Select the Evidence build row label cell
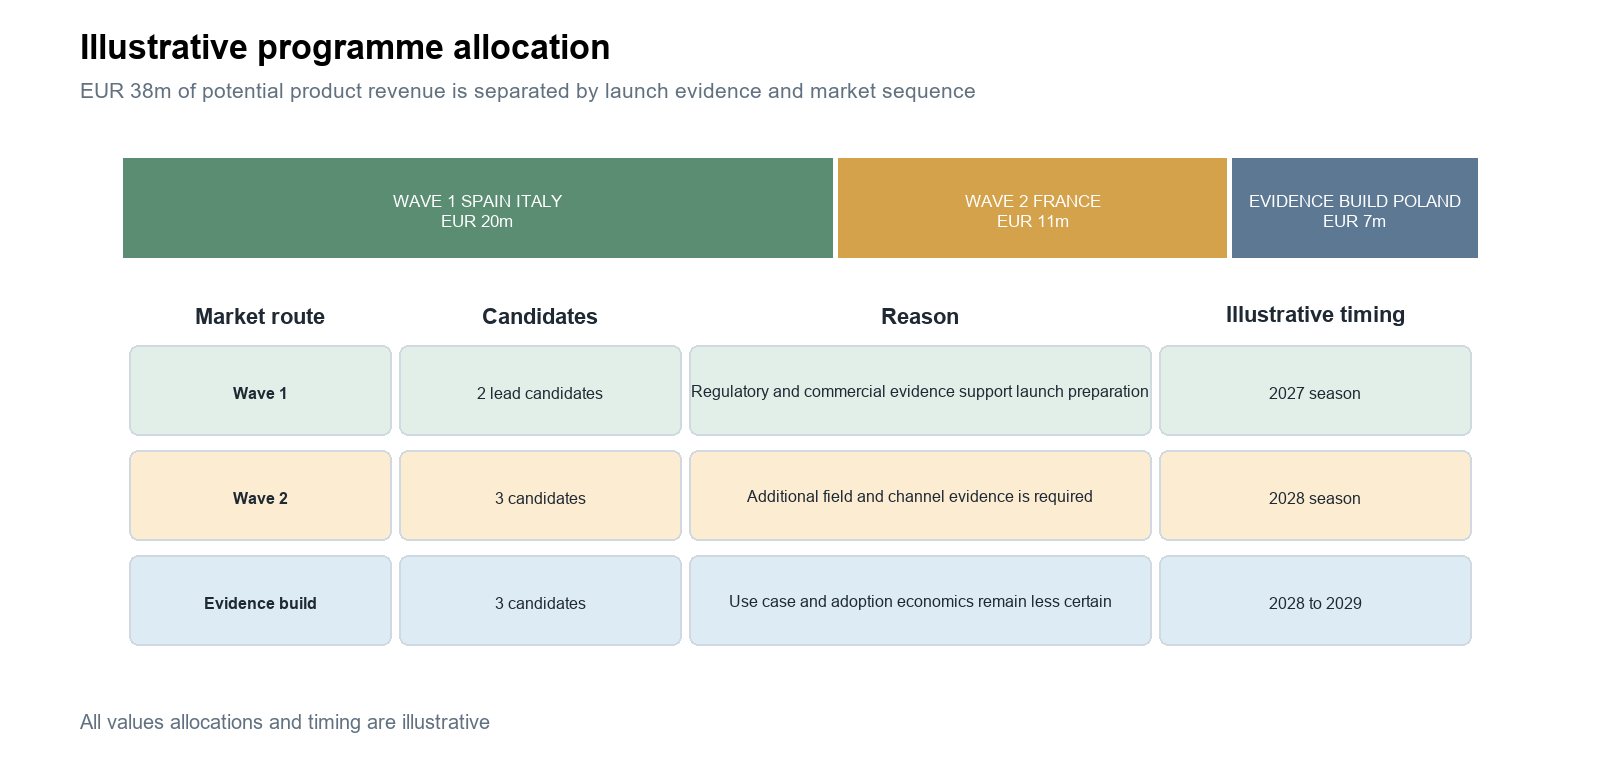This screenshot has height=760, width=1600. point(260,601)
